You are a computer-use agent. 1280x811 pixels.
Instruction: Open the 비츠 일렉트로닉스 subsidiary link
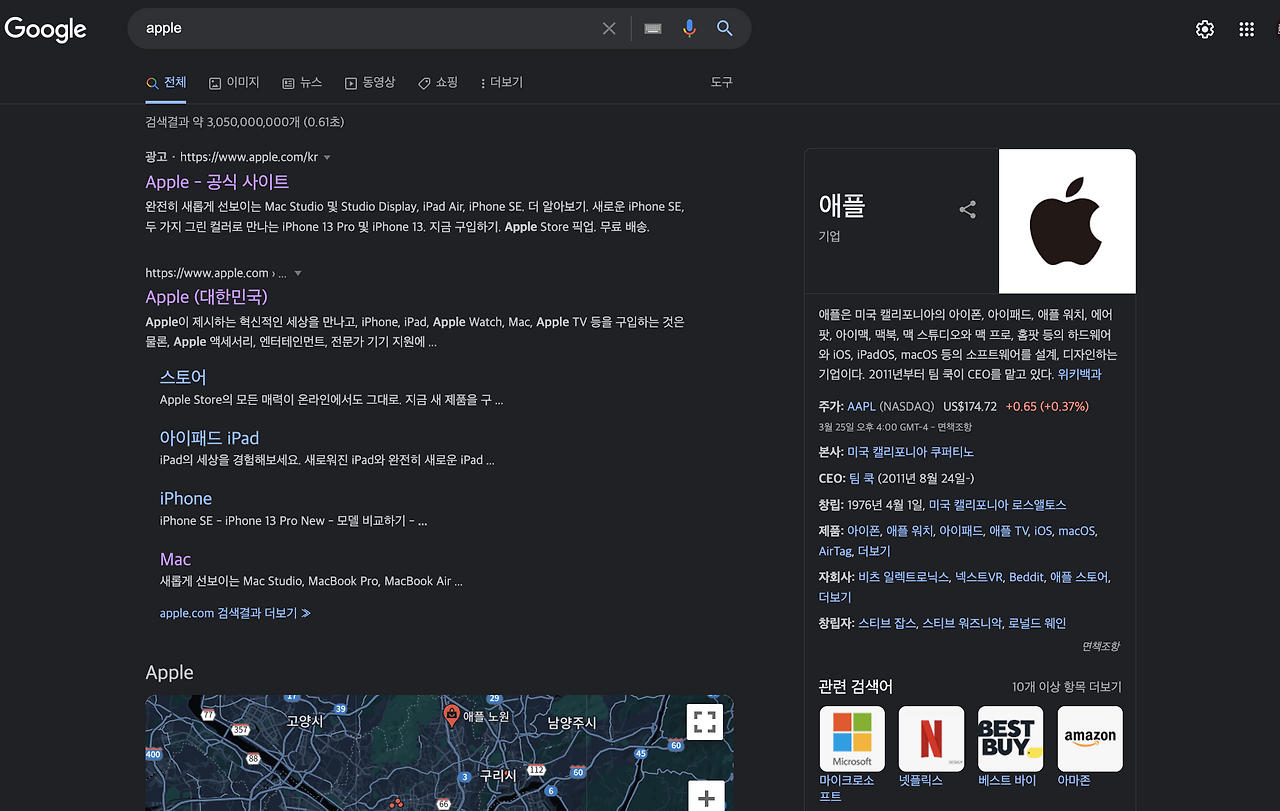point(903,577)
